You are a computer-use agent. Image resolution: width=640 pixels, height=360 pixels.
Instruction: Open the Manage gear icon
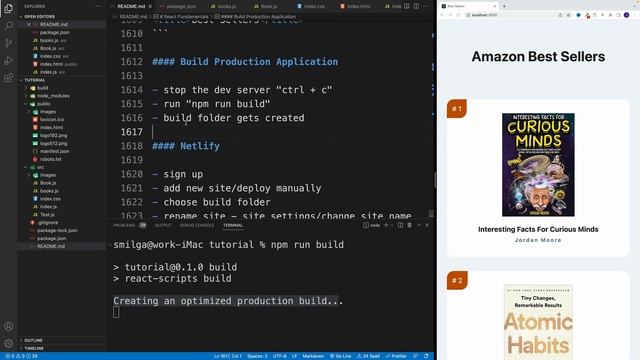click(8, 343)
